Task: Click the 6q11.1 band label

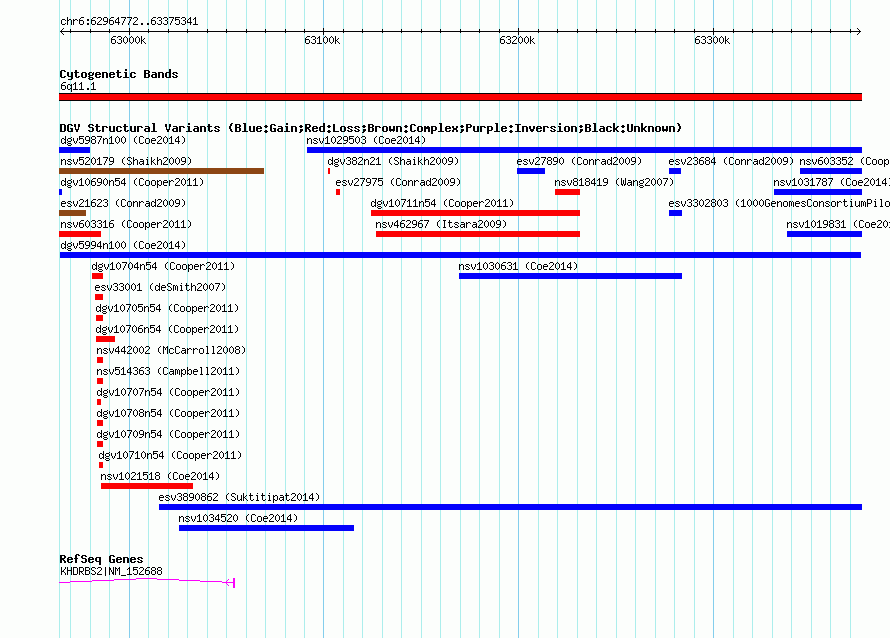Action: 78,86
